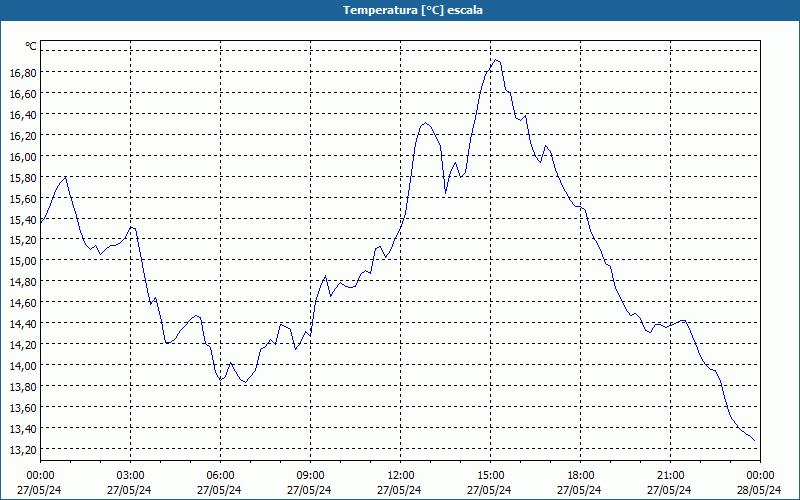Click the 16,00 y-axis value
This screenshot has width=800, height=500.
[23, 157]
